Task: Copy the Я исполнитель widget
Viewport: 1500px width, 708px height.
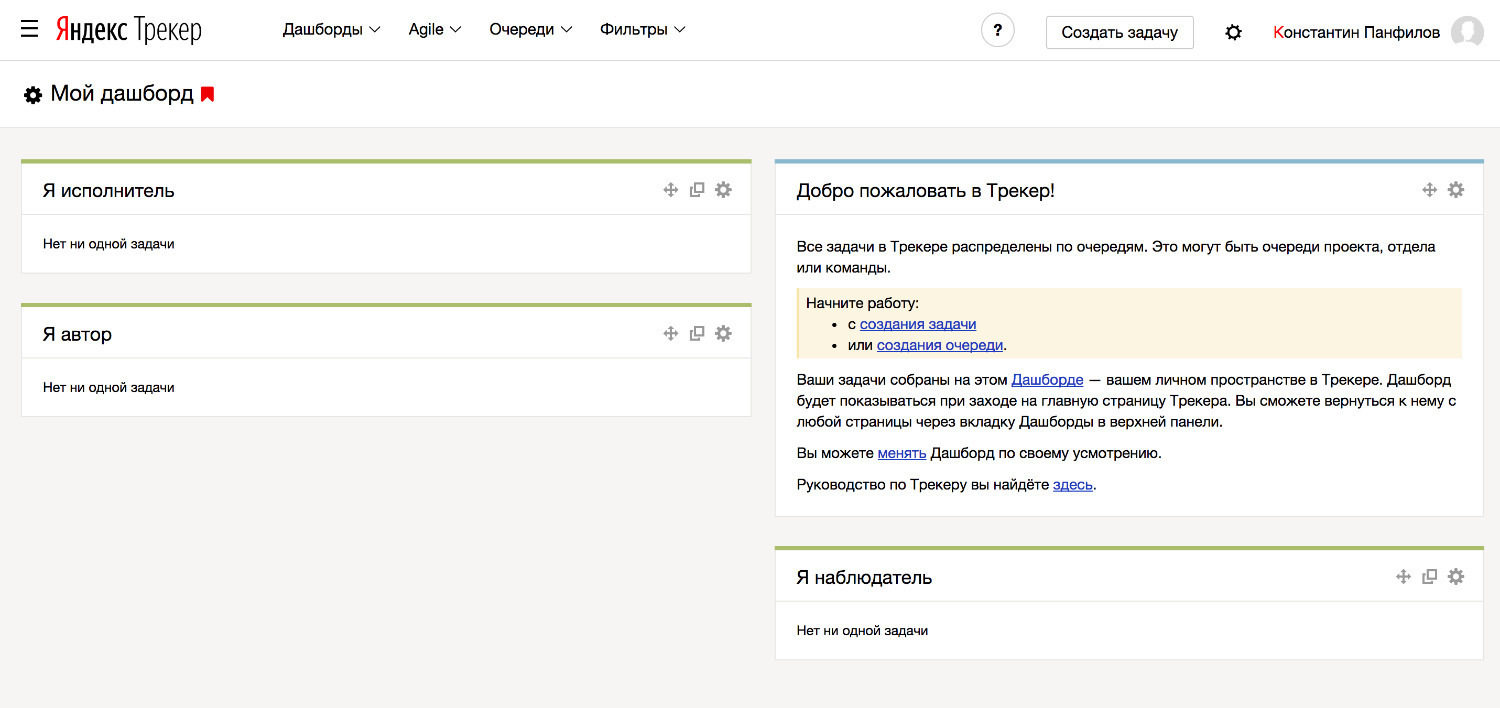Action: [x=697, y=190]
